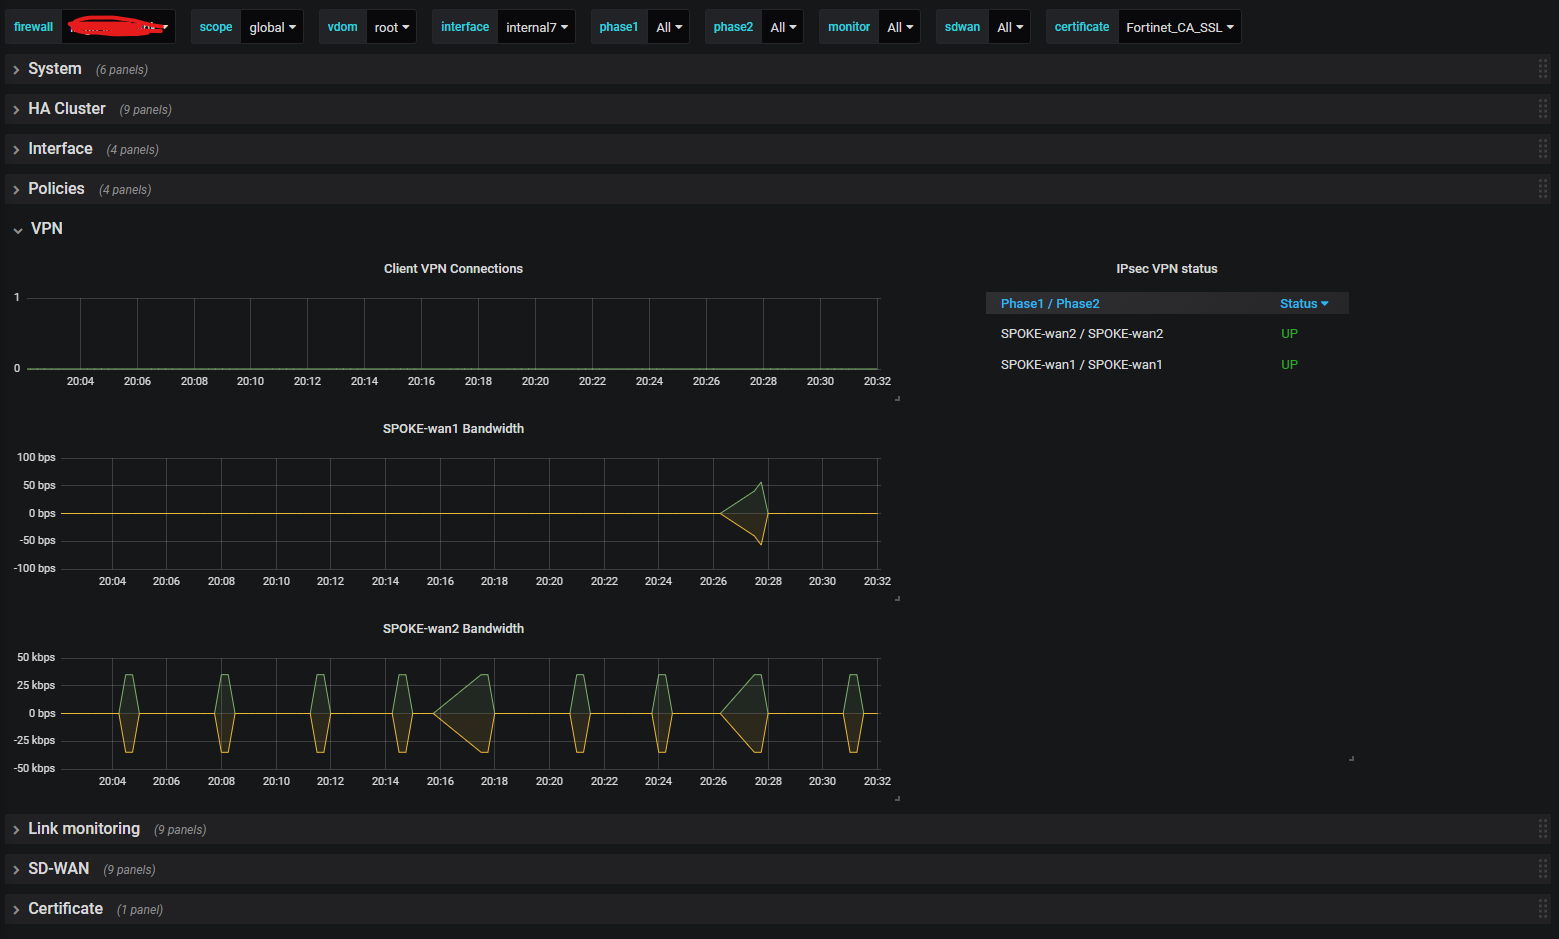1559x939 pixels.
Task: Sort by Phase1 / Phase2 column header
Action: [x=1049, y=304]
